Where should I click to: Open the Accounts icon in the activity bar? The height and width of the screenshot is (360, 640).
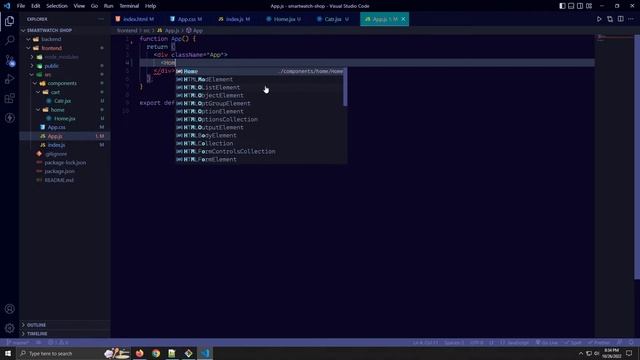pos(9,309)
